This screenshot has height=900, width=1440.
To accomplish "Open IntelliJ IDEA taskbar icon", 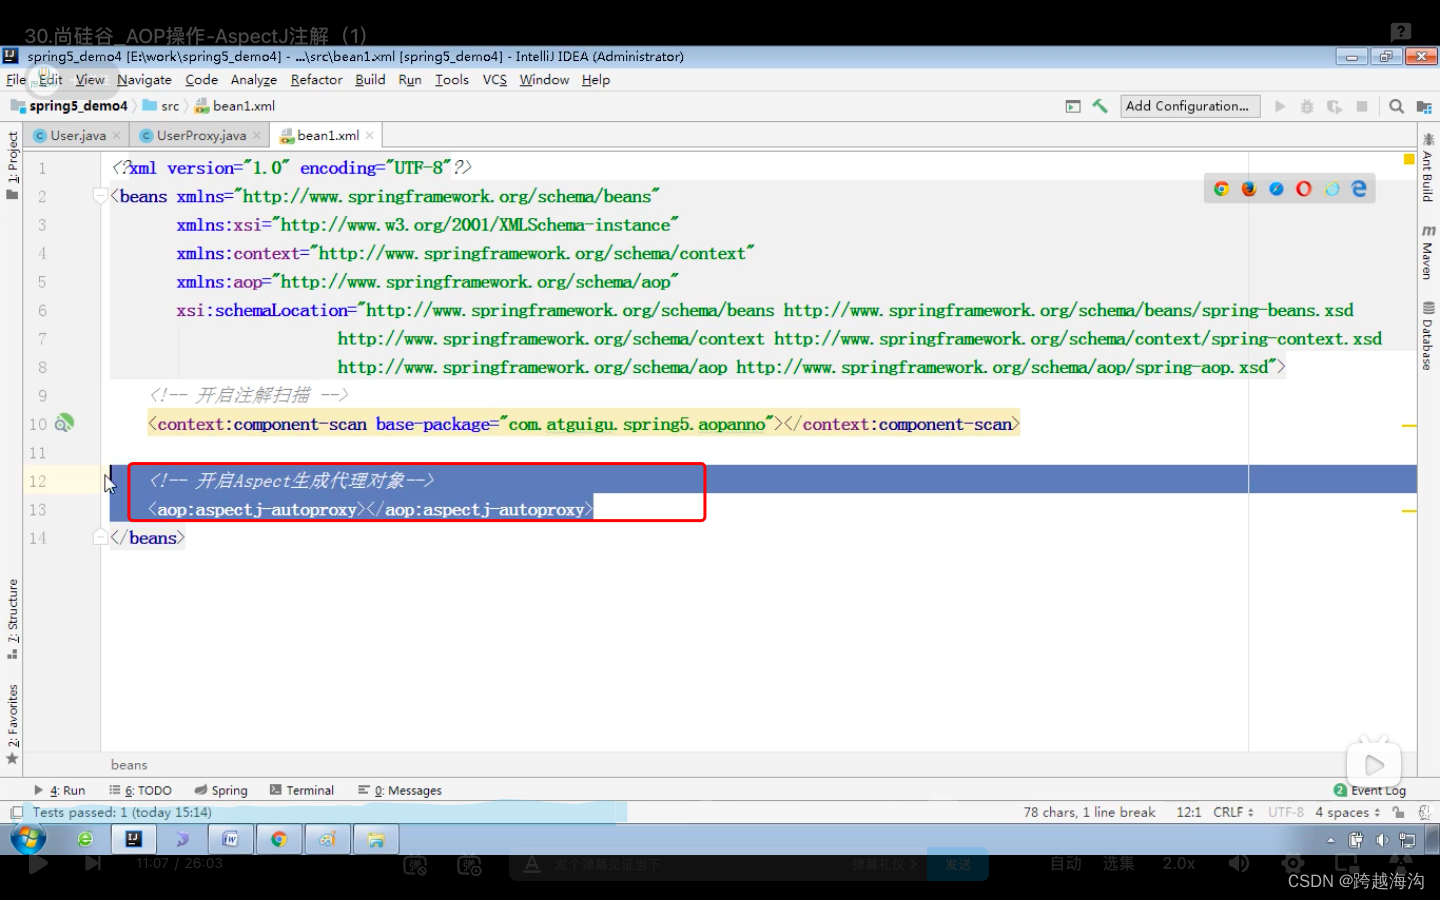I will coord(134,839).
